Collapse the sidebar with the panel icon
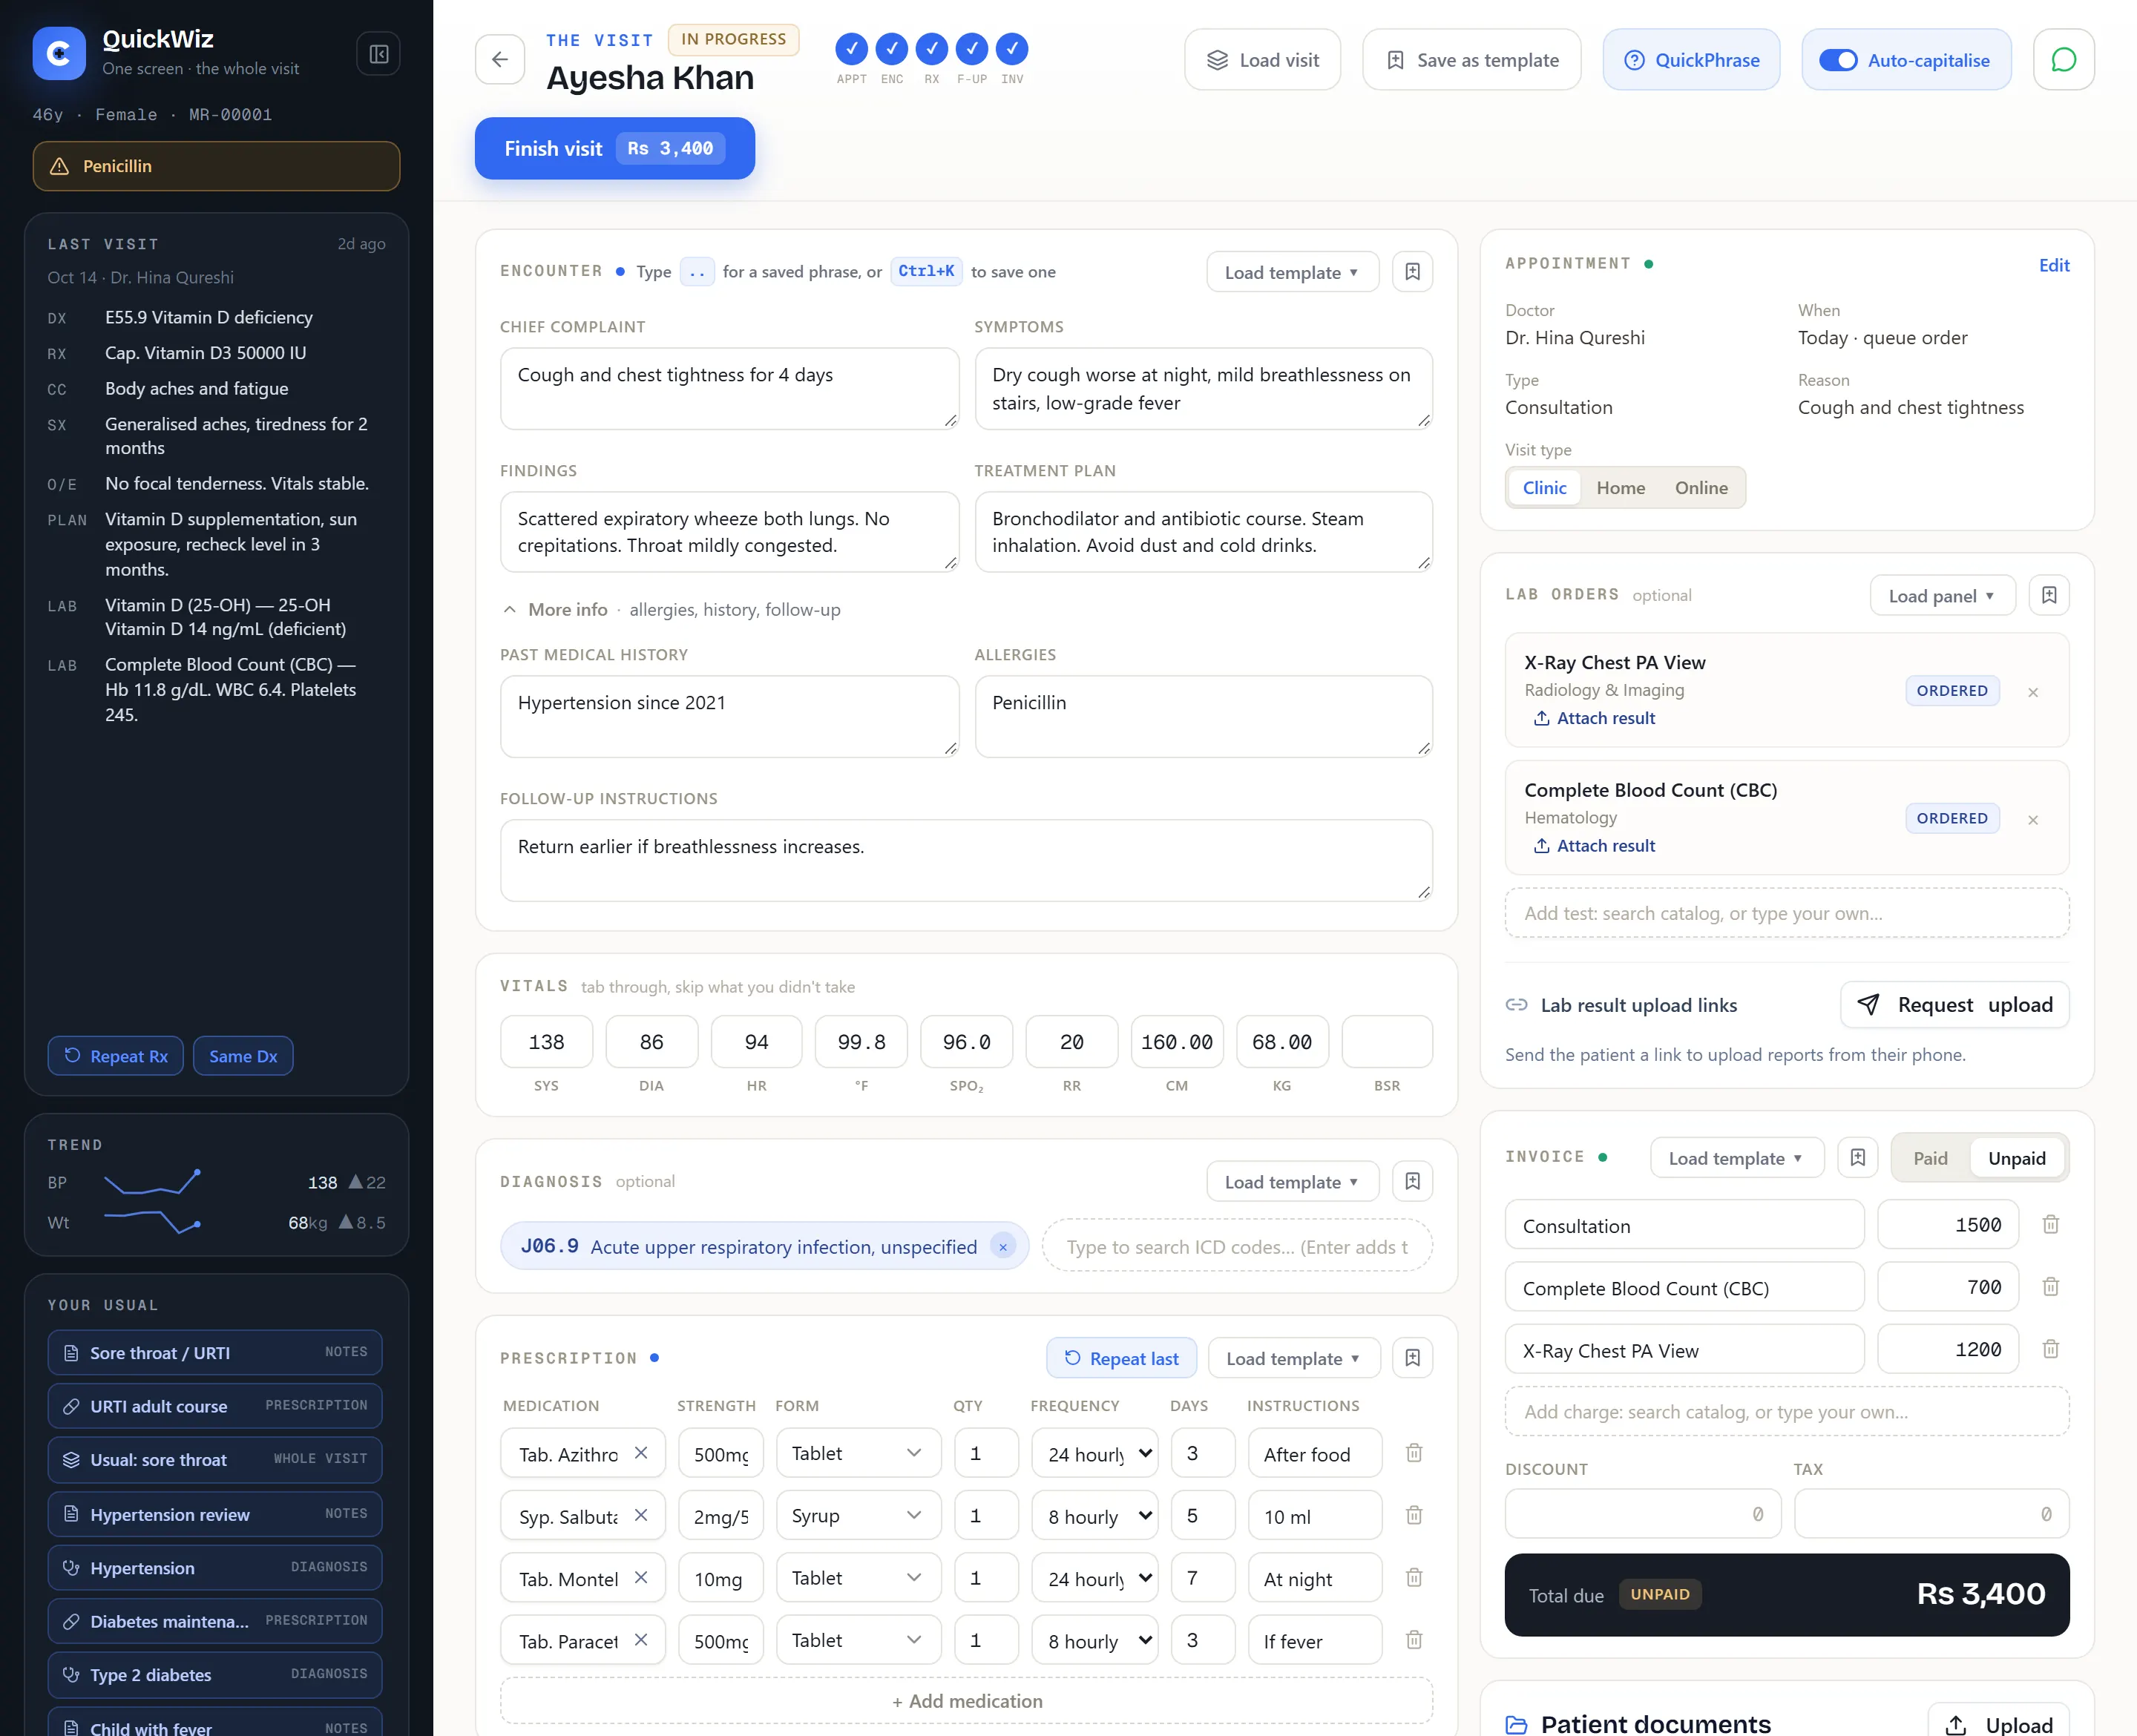The width and height of the screenshot is (2137, 1736). [378, 54]
